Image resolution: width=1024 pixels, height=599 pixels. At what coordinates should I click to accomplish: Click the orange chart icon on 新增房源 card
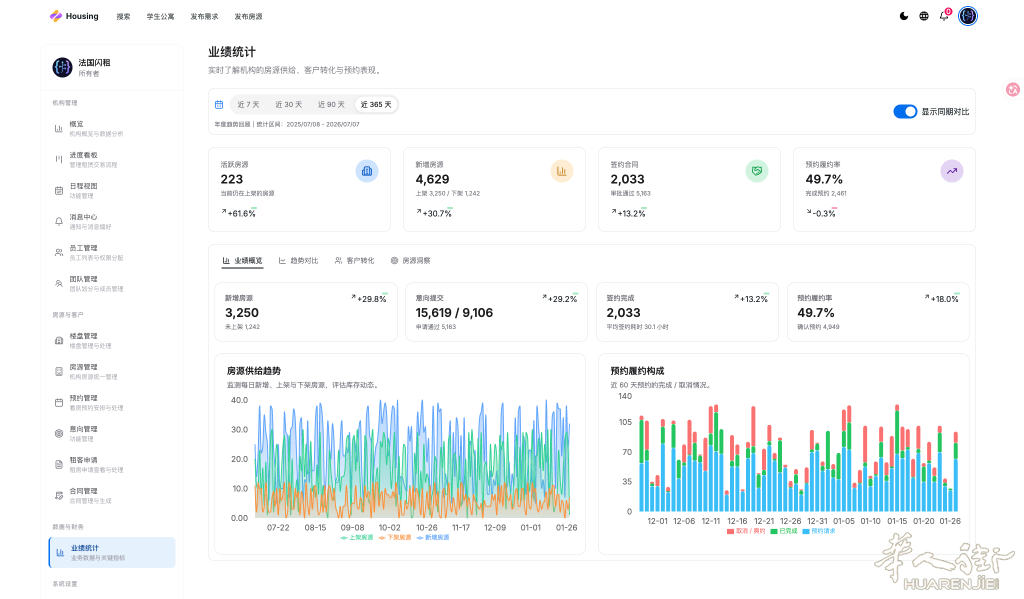[x=562, y=171]
